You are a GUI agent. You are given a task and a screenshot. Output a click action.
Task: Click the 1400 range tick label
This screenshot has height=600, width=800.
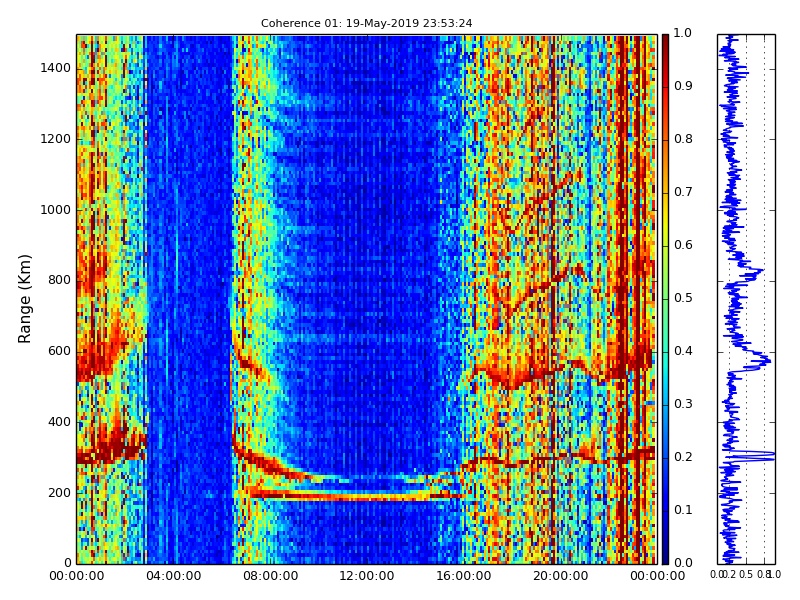pyautogui.click(x=56, y=68)
